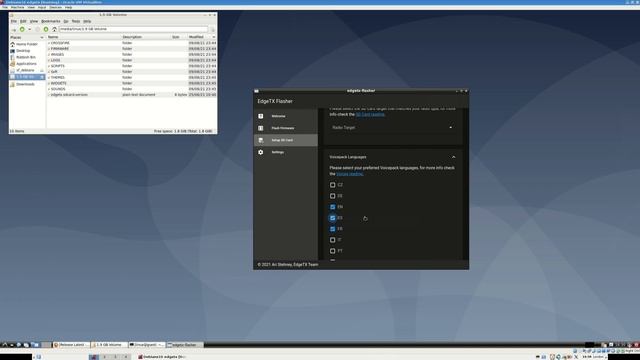Screen dimensions: 640x360
Task: Open File menu in file manager
Action: pos(13,21)
